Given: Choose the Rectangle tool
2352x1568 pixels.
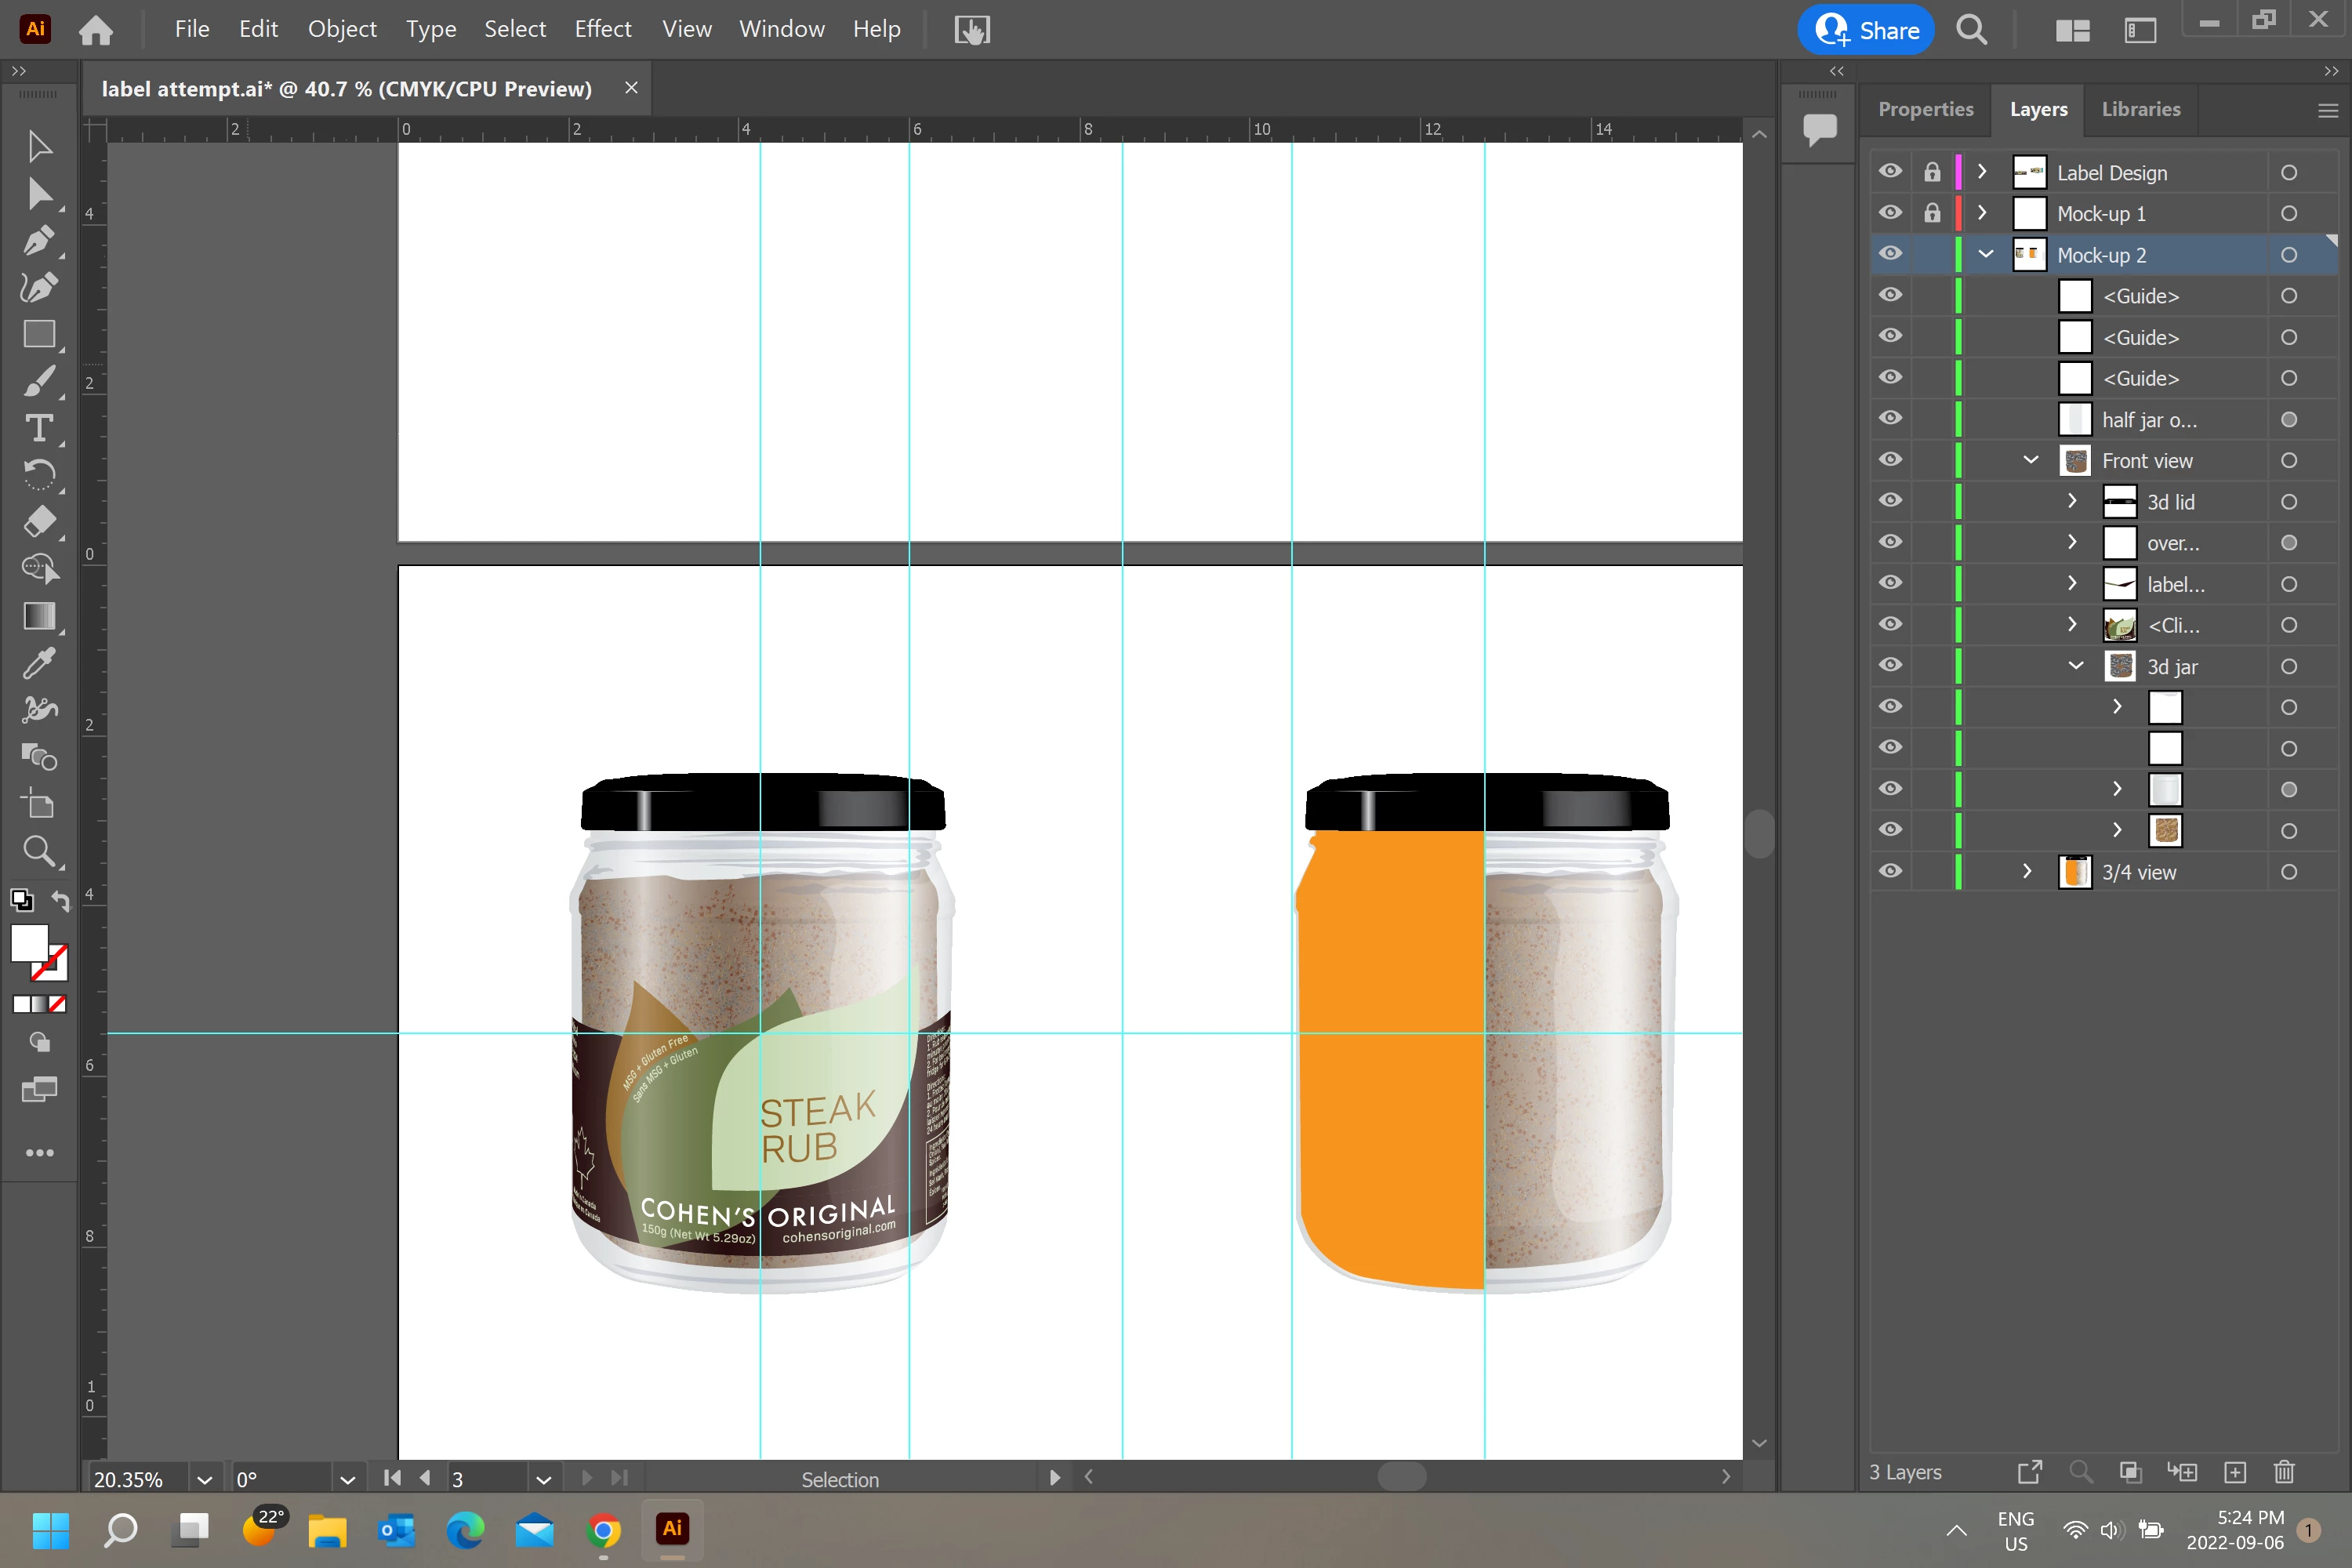Looking at the screenshot, I should (x=38, y=334).
